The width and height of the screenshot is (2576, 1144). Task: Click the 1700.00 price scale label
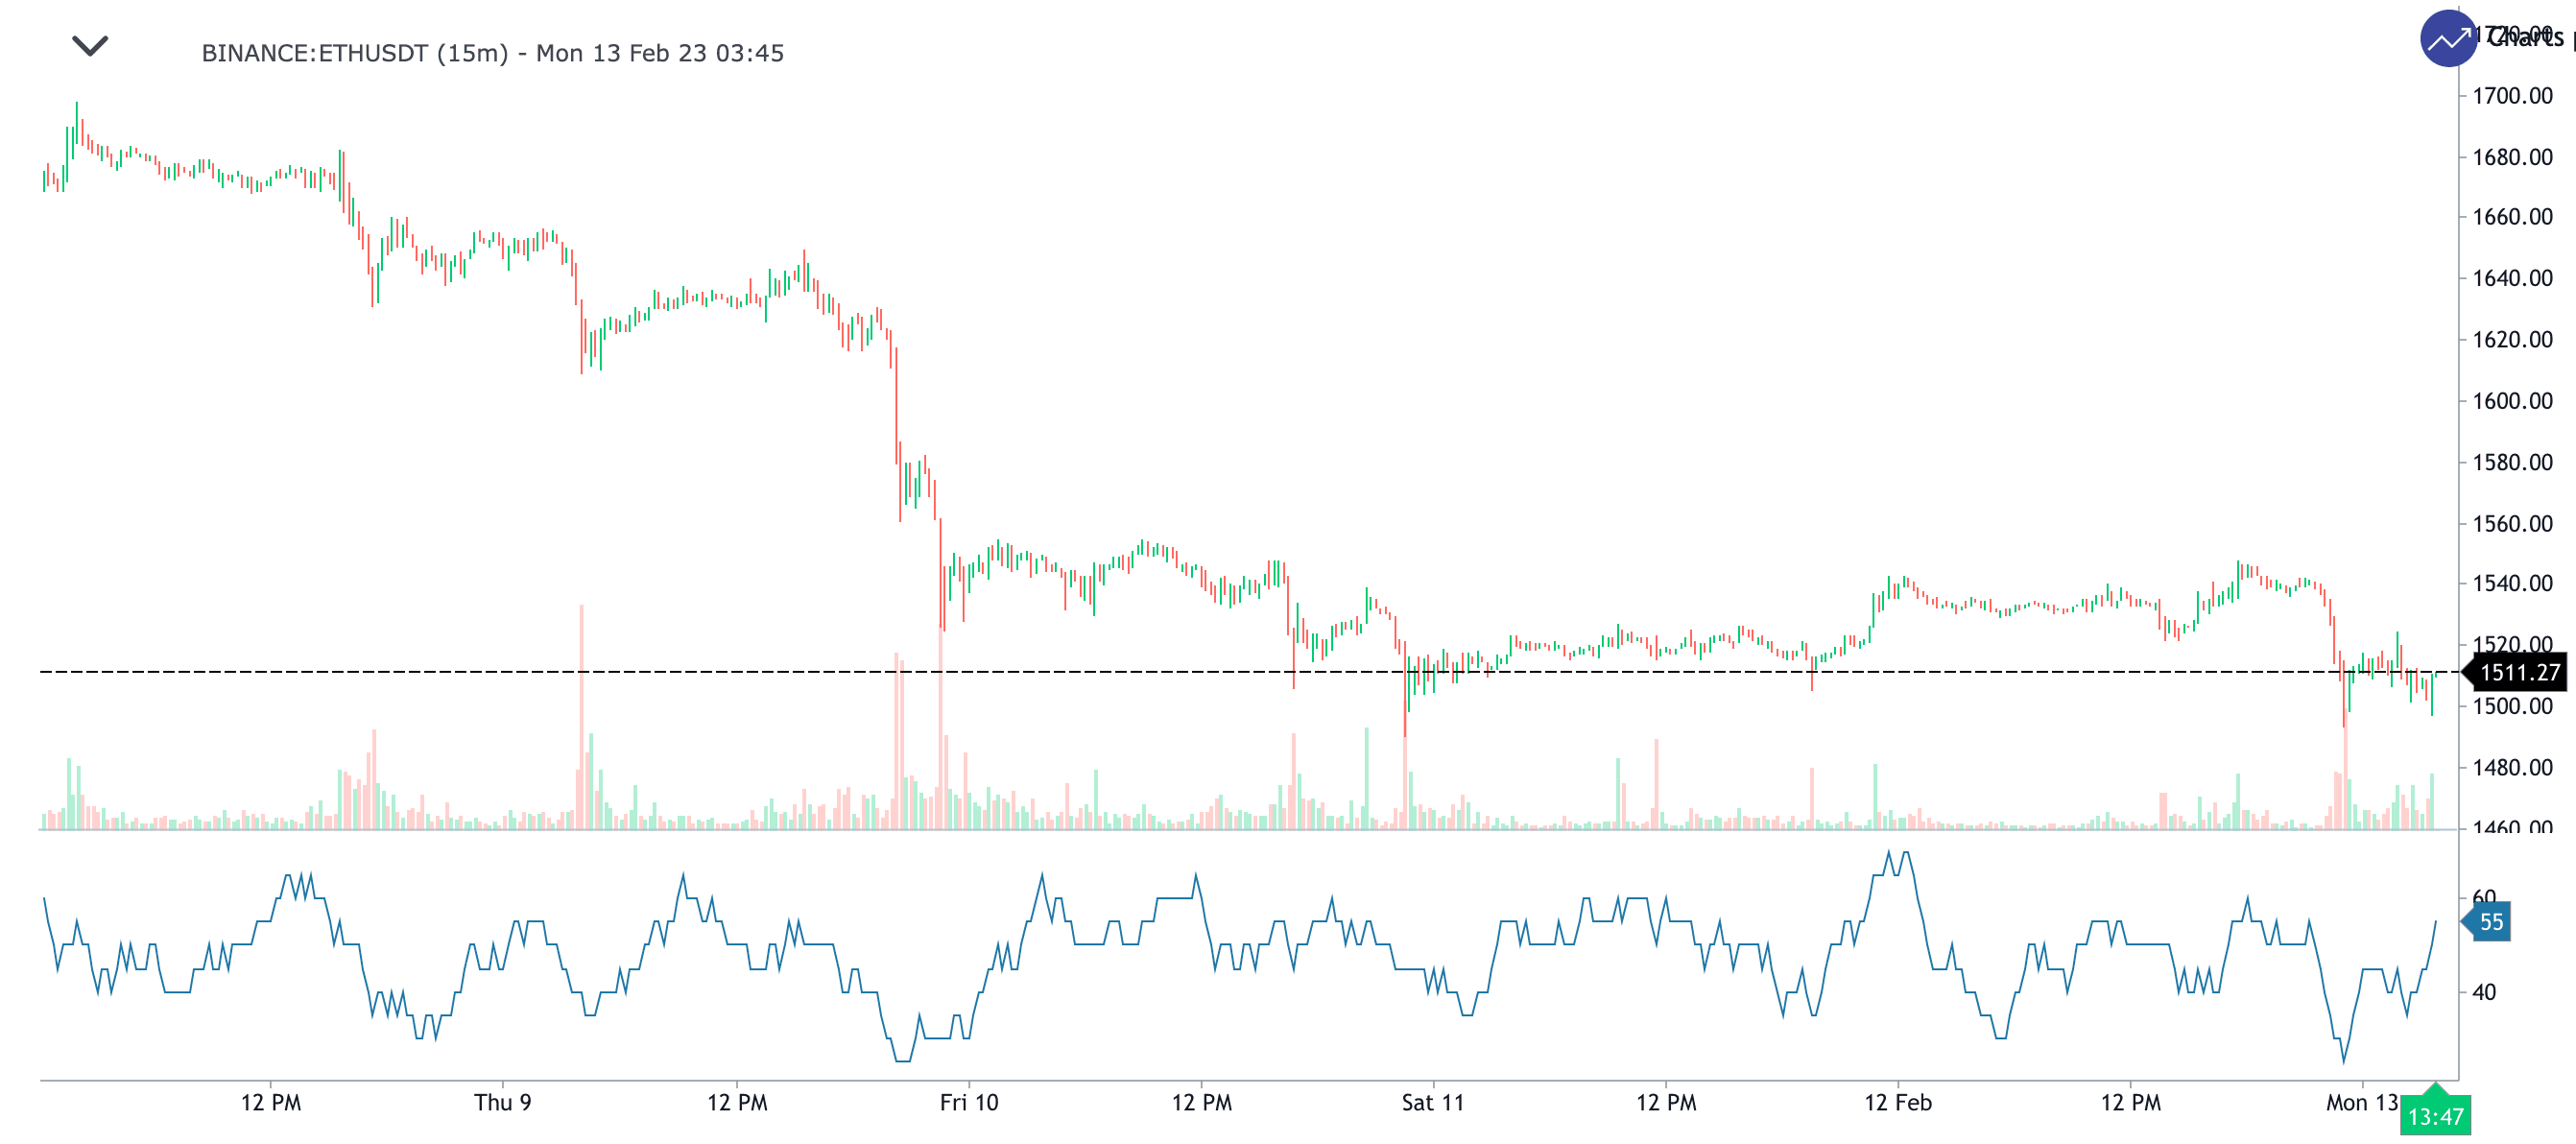click(x=2512, y=96)
